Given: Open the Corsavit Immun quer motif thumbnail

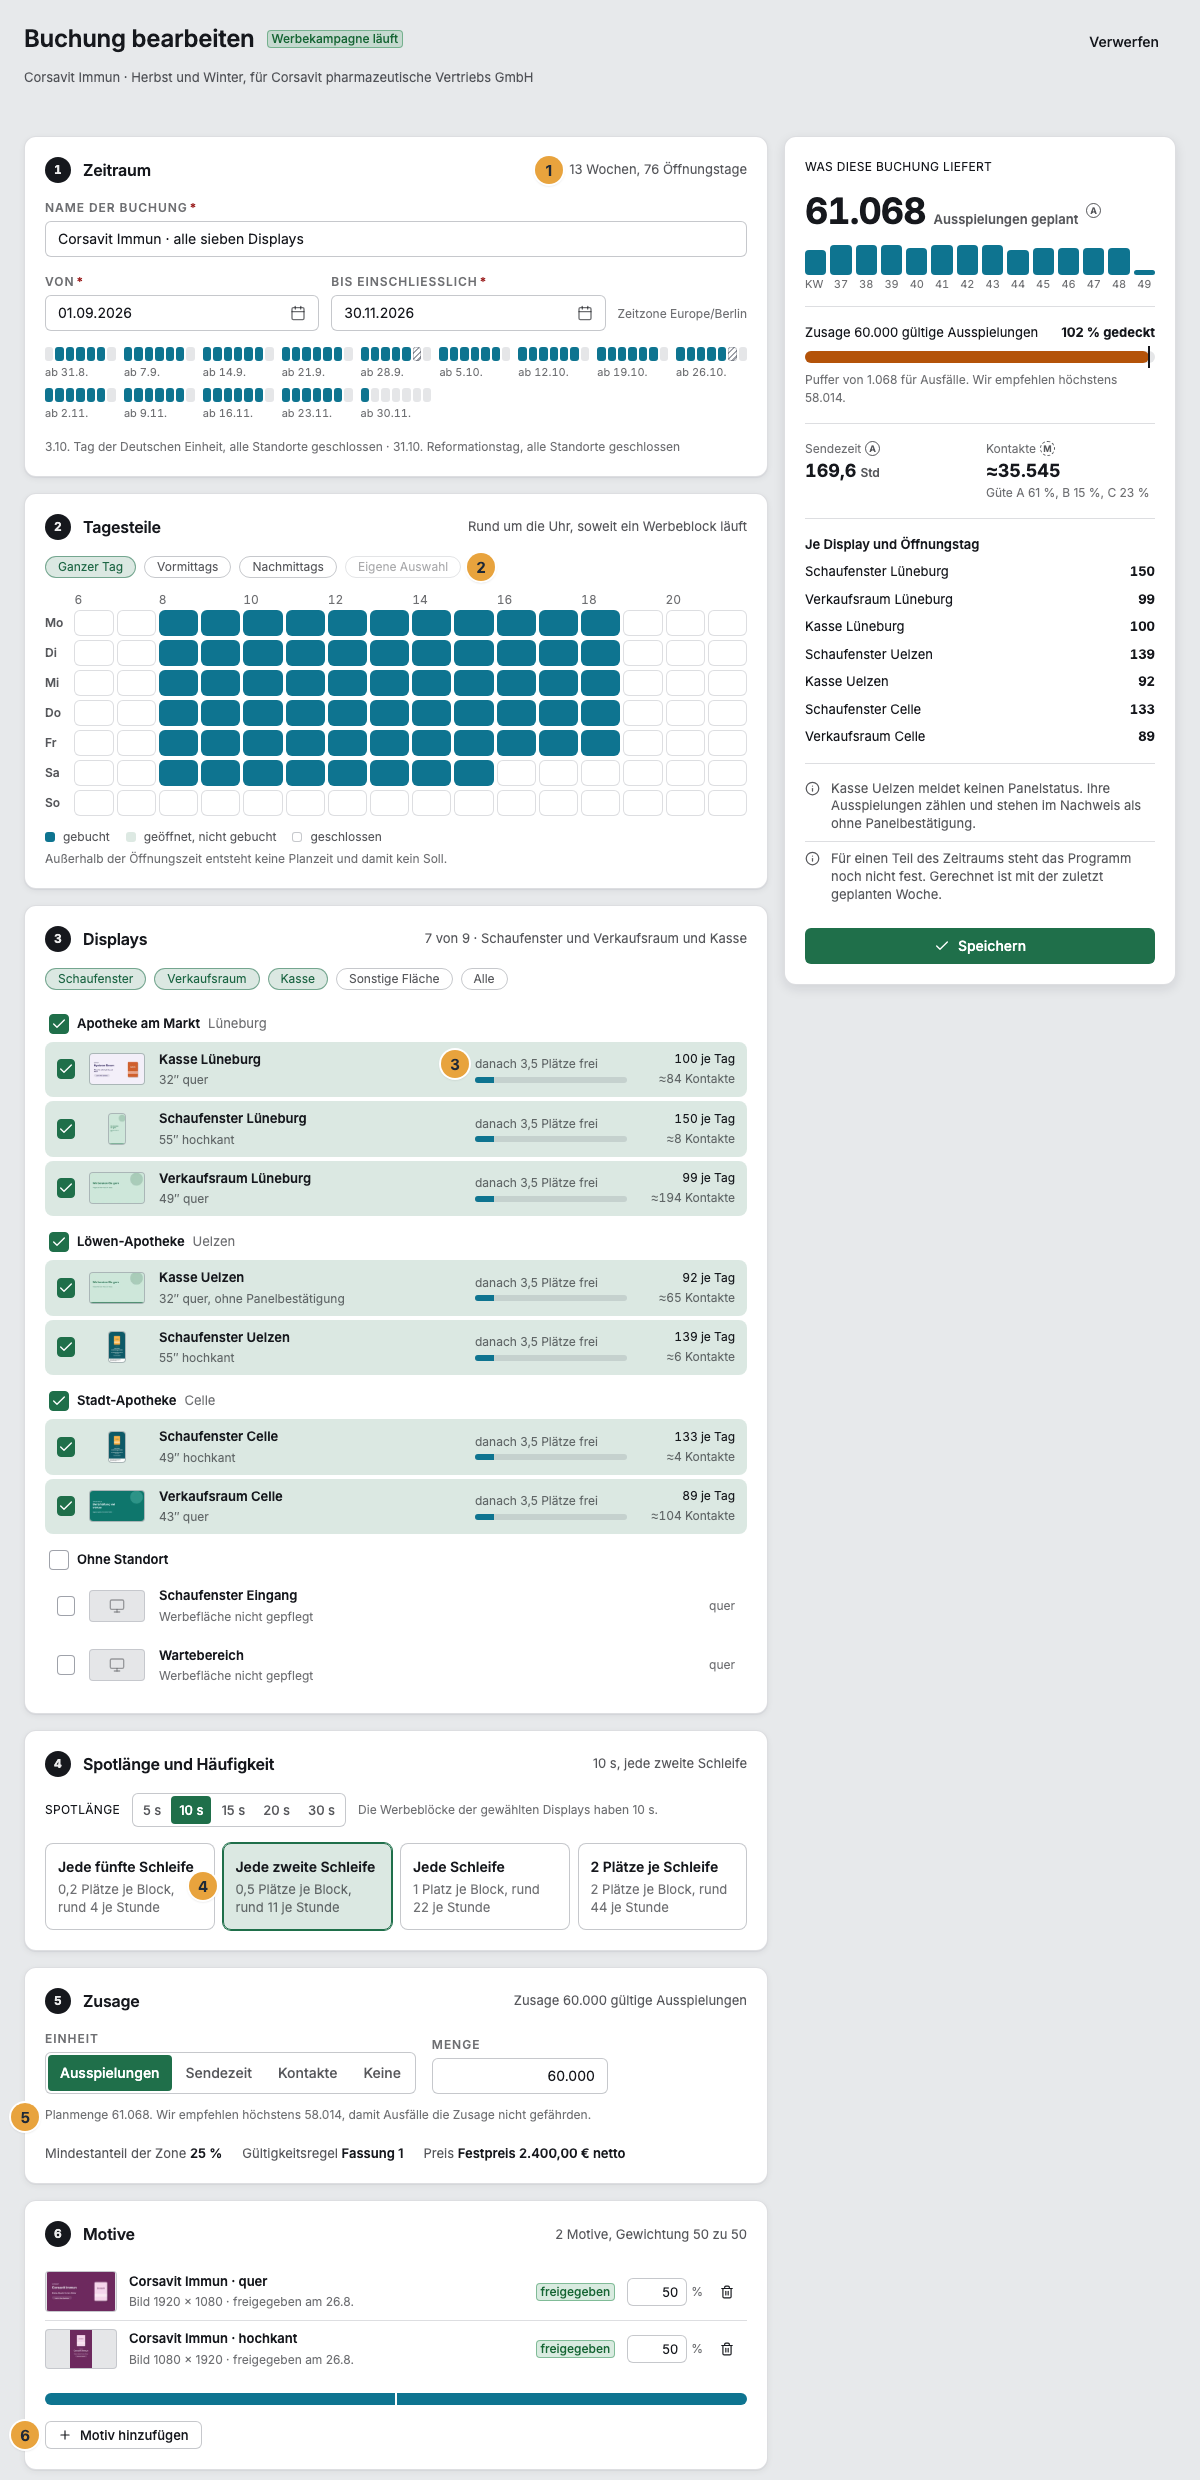Looking at the screenshot, I should 81,2292.
